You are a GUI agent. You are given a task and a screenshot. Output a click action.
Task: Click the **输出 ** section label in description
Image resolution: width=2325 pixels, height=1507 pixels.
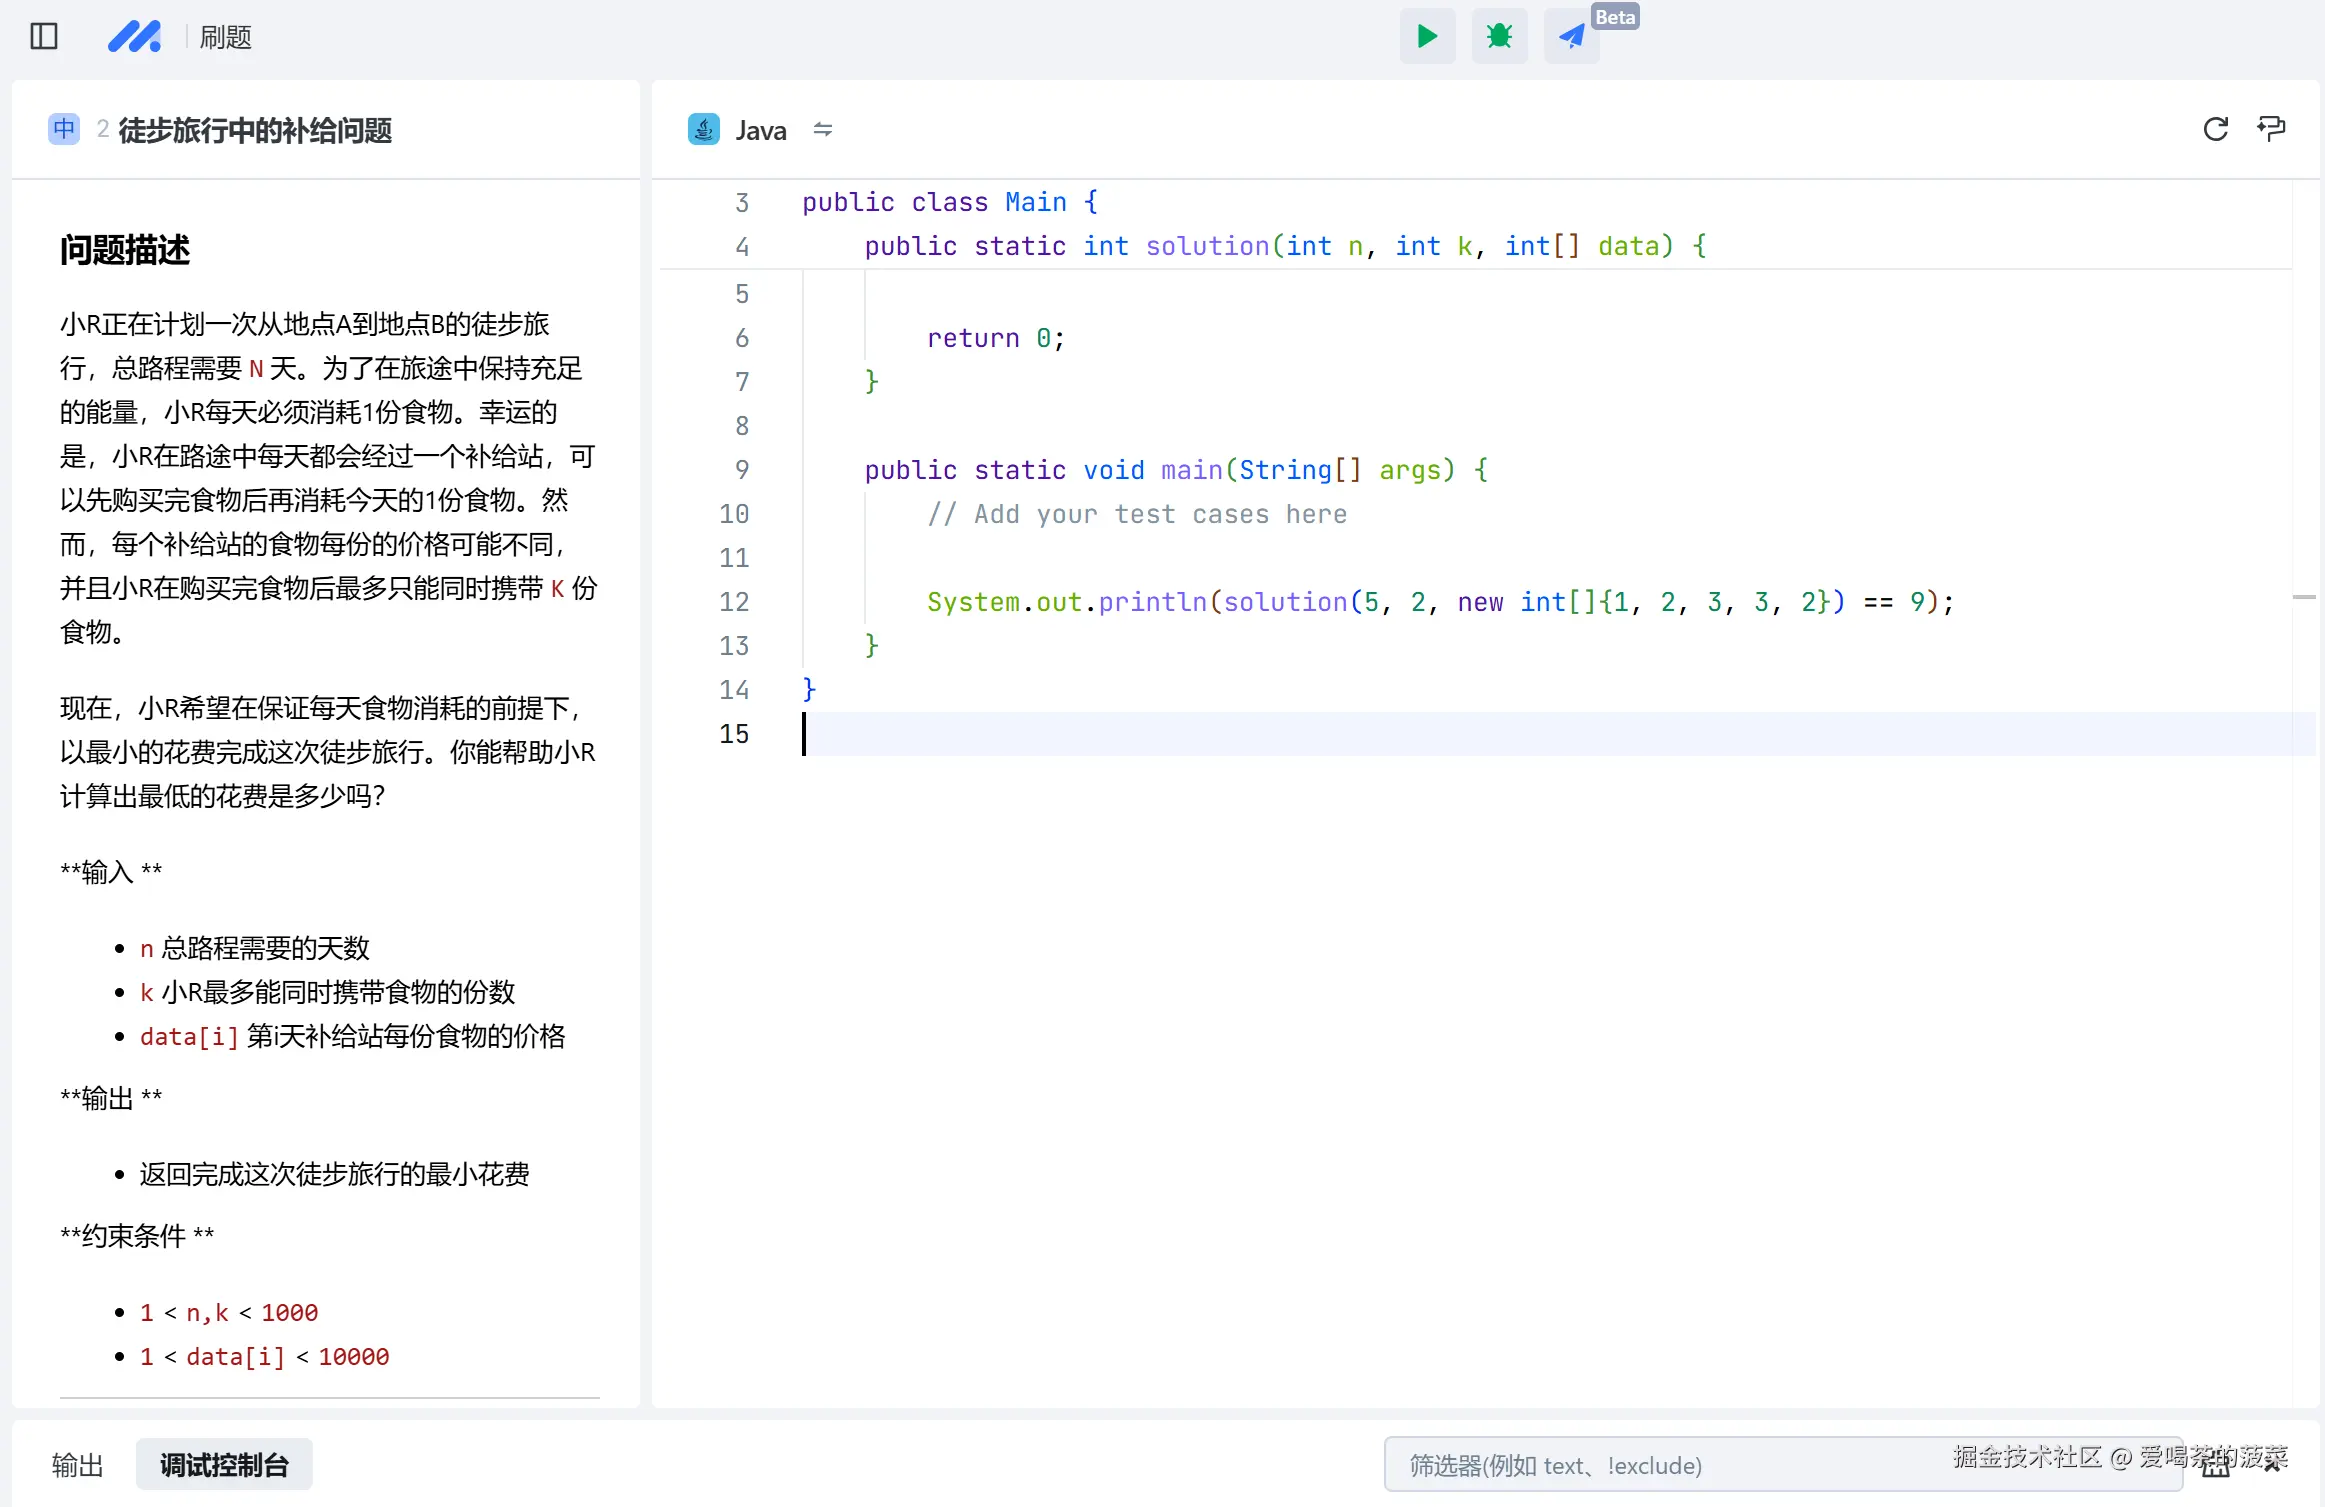coord(111,1098)
